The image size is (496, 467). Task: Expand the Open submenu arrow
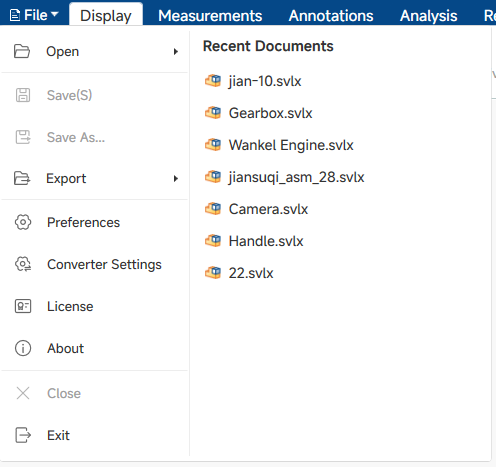(176, 51)
